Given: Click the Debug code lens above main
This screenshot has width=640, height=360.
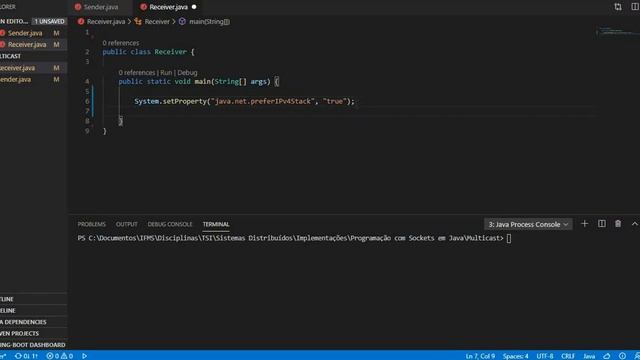Looking at the screenshot, I should pyautogui.click(x=187, y=73).
